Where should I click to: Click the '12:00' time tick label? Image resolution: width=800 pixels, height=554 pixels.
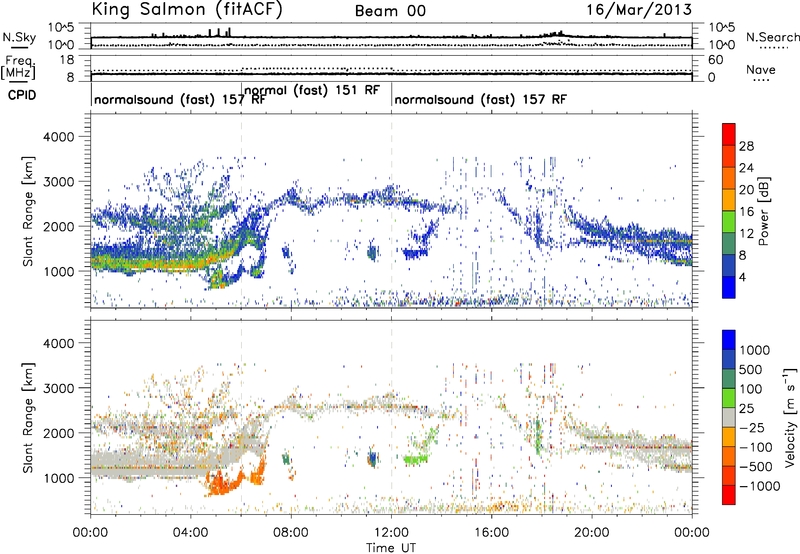coord(391,533)
